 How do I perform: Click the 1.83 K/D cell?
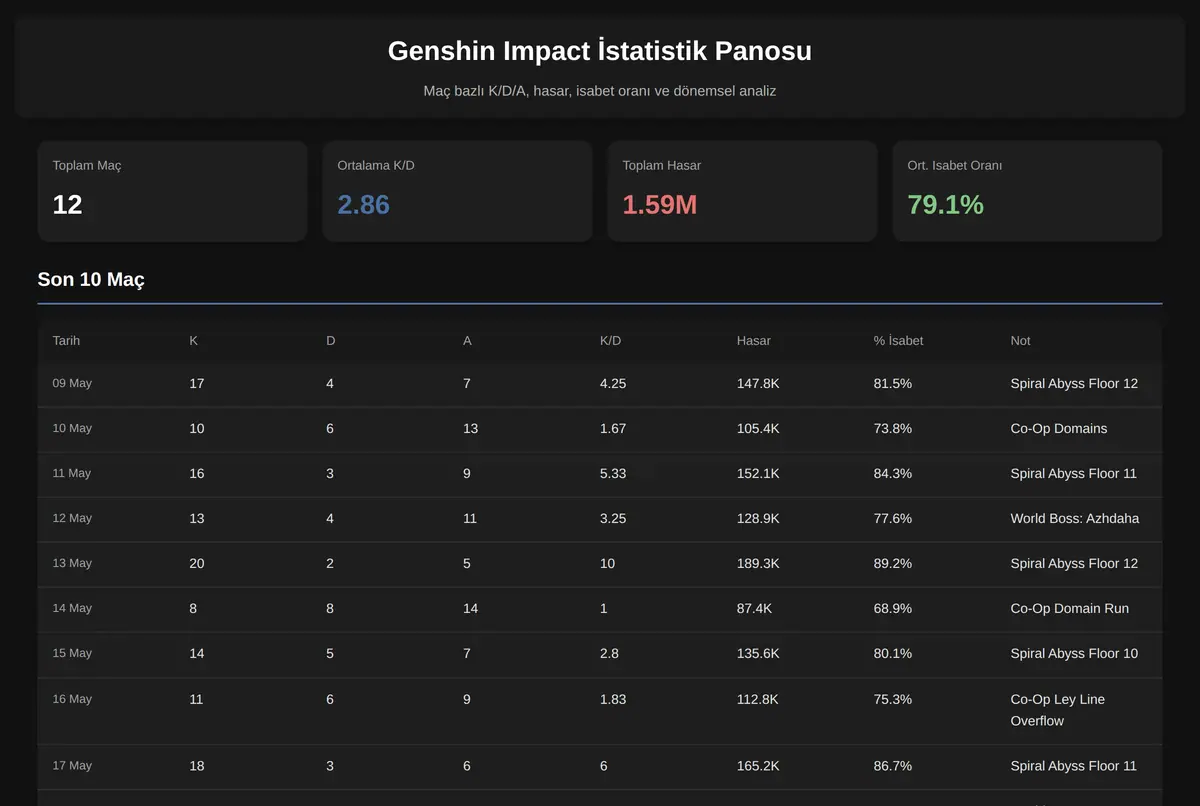(613, 699)
